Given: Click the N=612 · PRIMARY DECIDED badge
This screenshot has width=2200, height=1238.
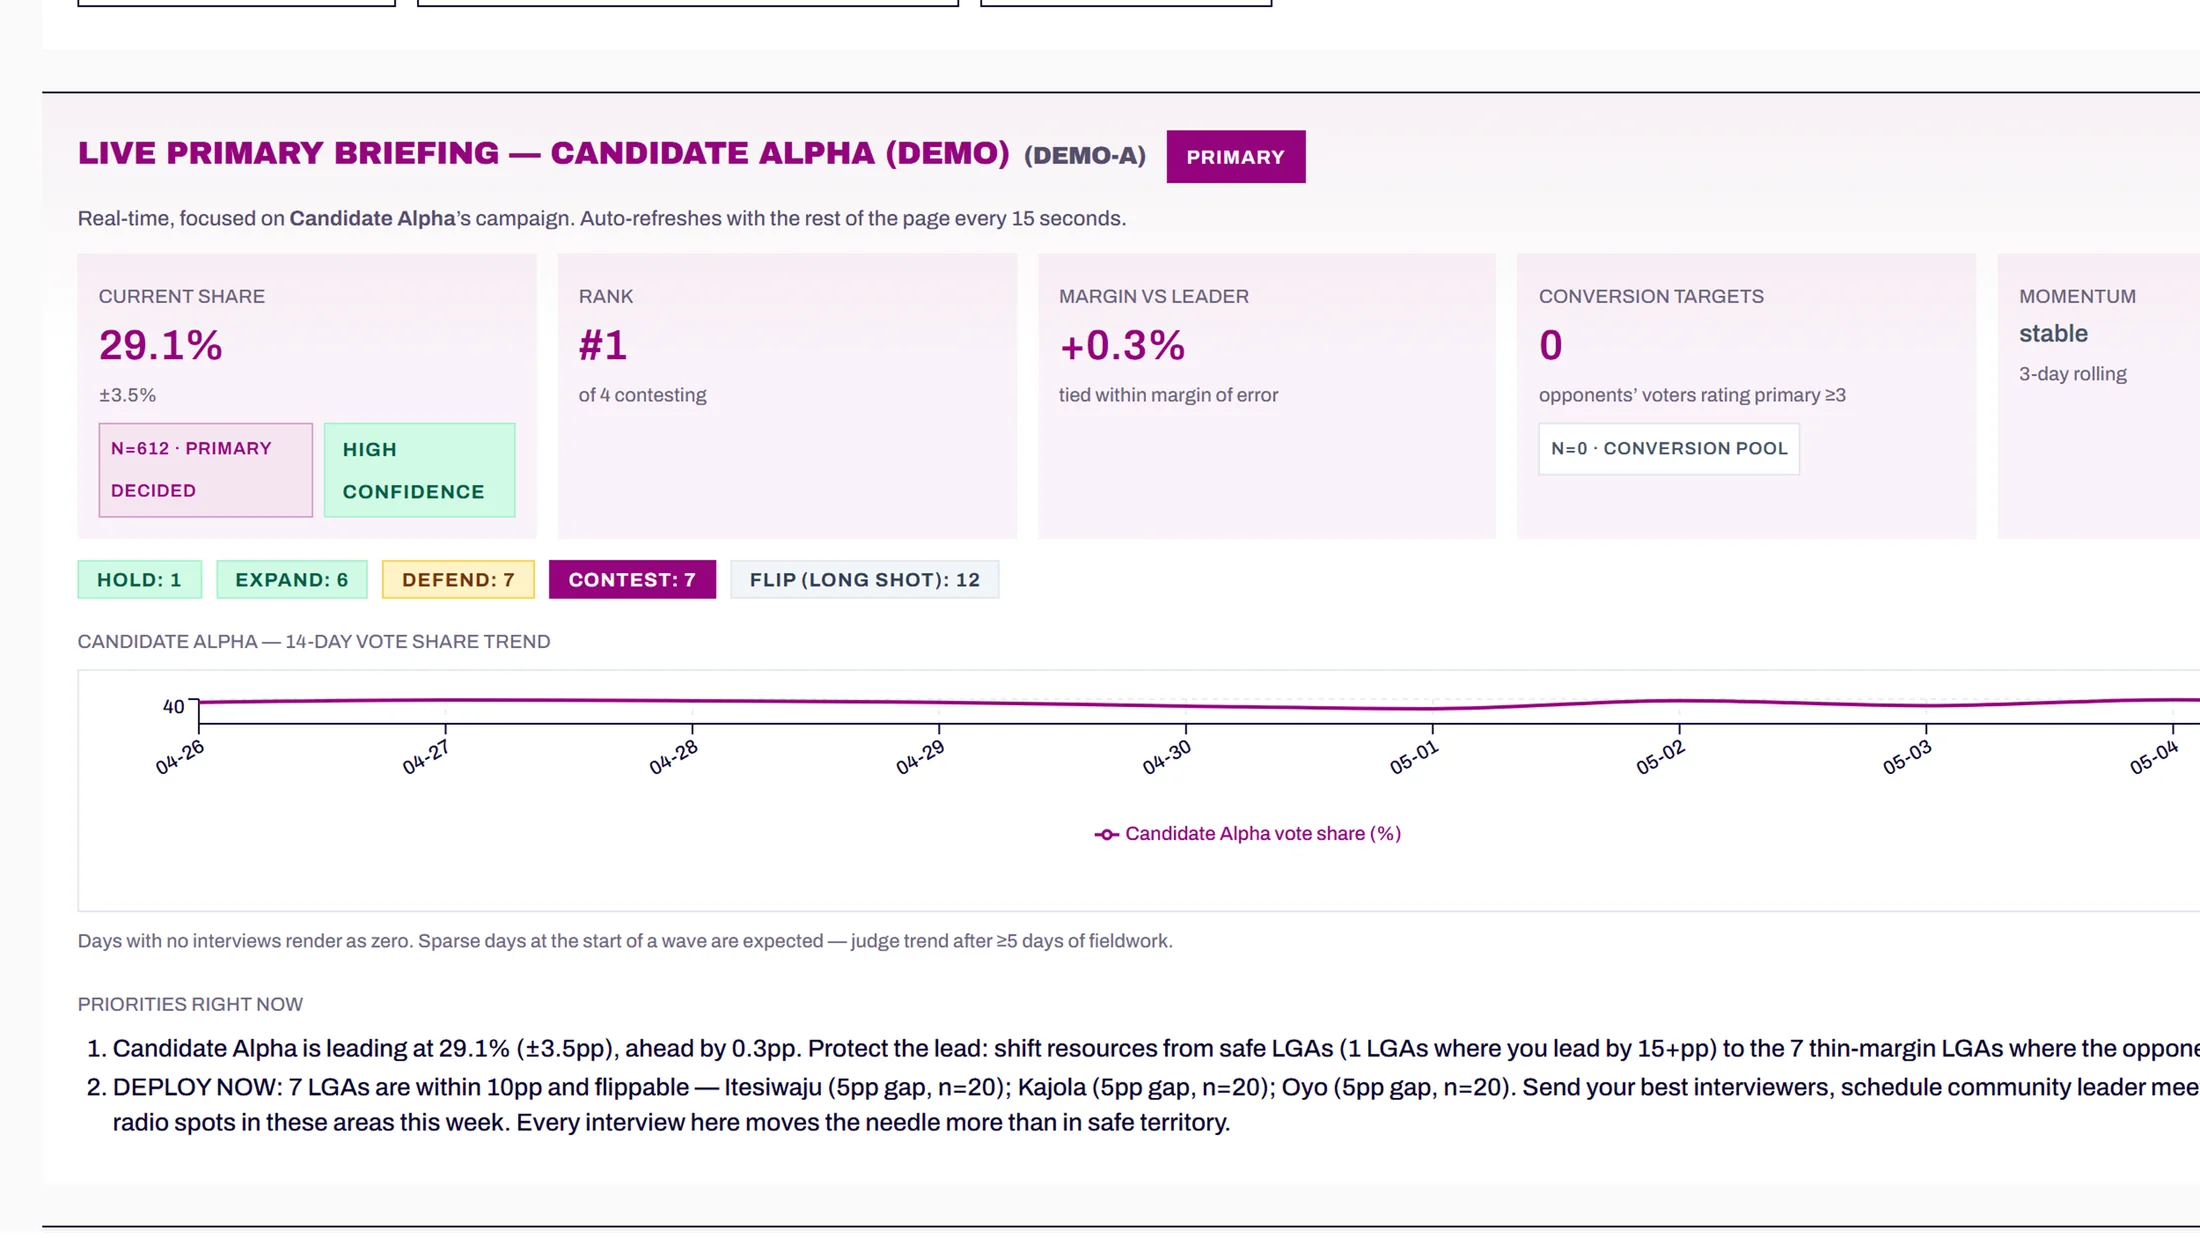Looking at the screenshot, I should (205, 470).
